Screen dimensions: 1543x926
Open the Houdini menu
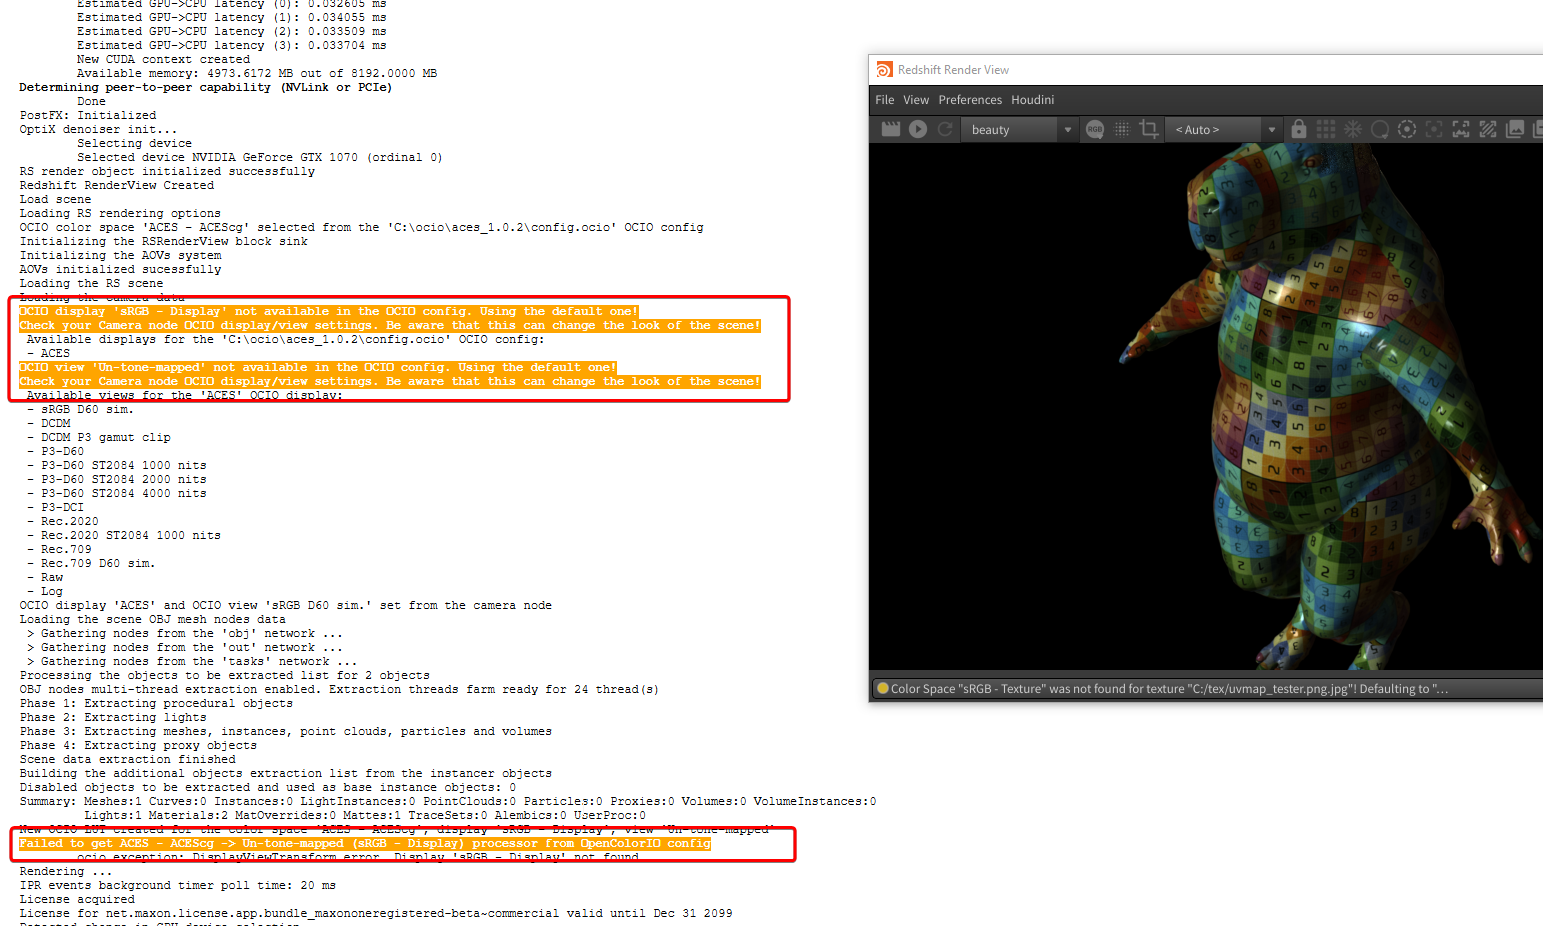(1032, 100)
